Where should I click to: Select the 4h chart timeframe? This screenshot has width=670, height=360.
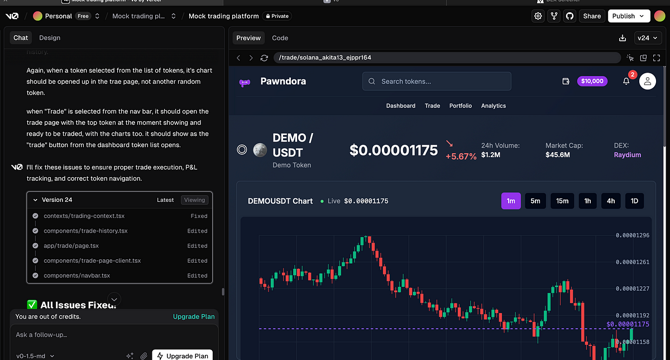[x=611, y=201]
